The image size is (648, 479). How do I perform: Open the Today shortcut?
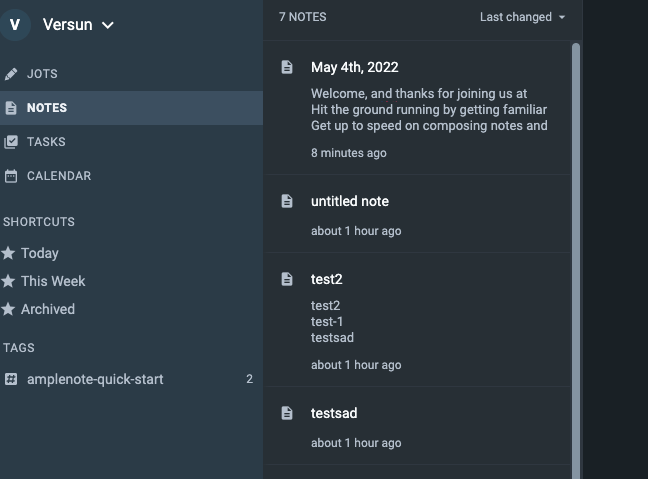click(40, 253)
